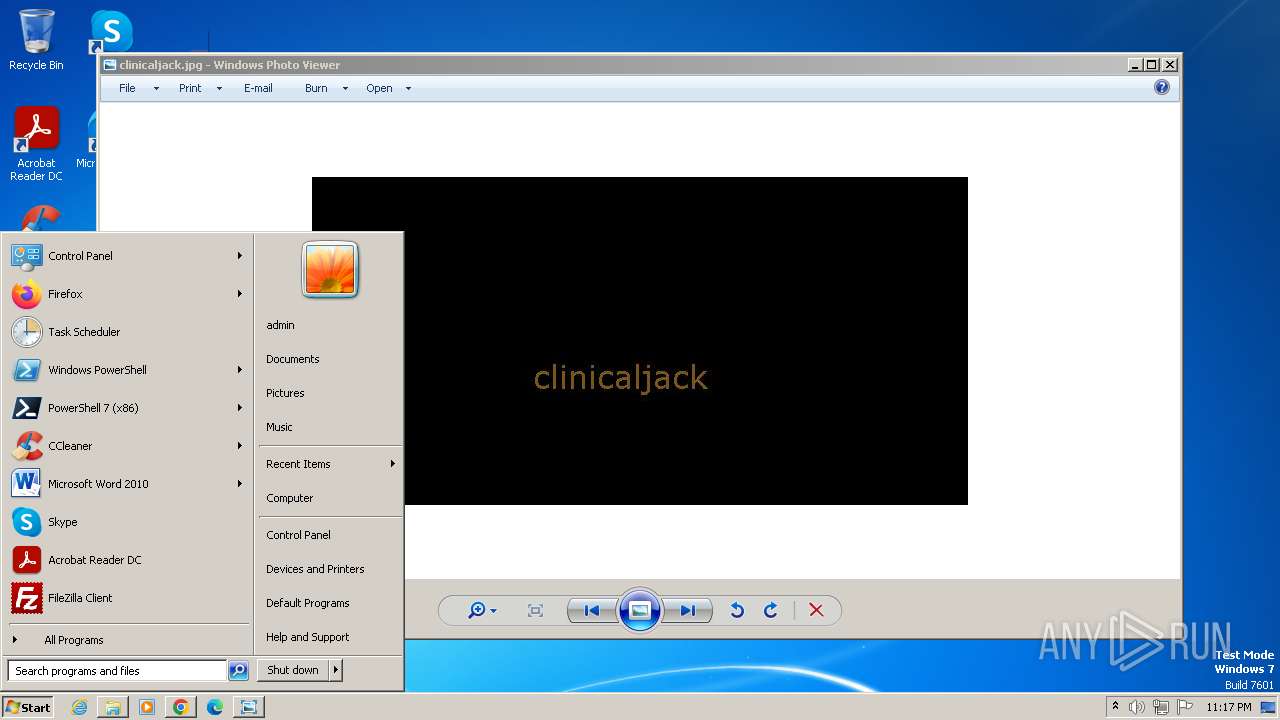
Task: Expand the Windows PowerShell jump list arrow
Action: coord(240,370)
